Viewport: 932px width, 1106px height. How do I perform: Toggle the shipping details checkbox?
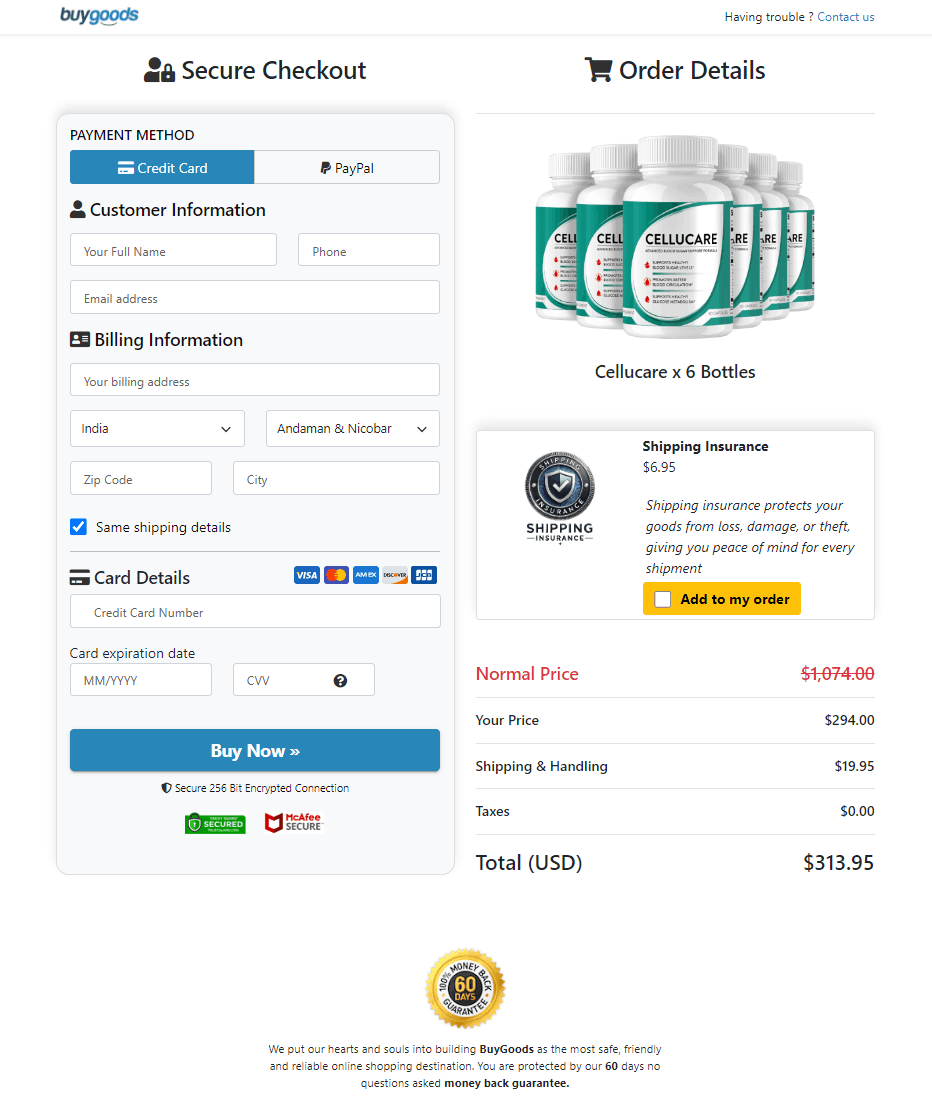coord(78,526)
